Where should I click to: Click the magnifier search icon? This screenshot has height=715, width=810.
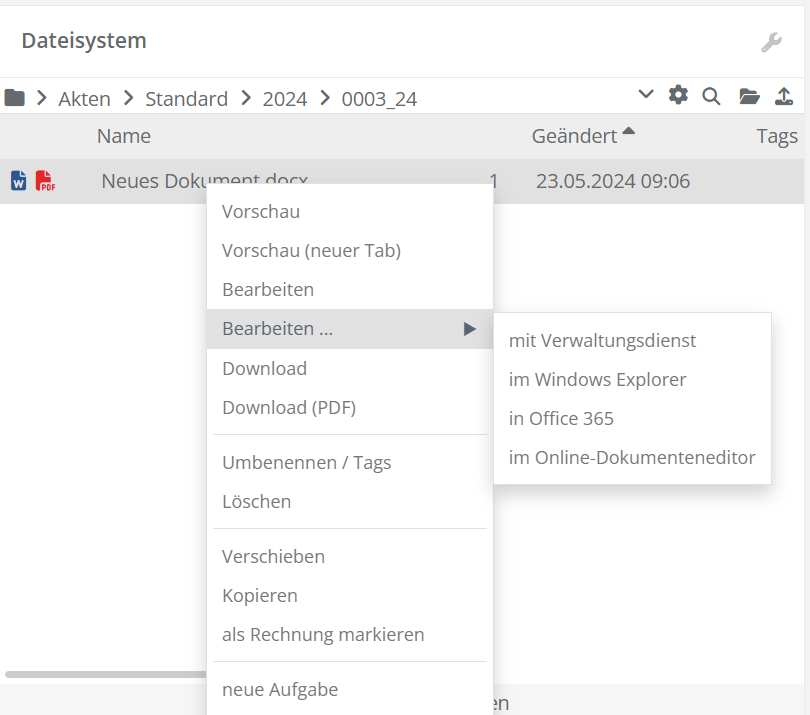(x=711, y=96)
